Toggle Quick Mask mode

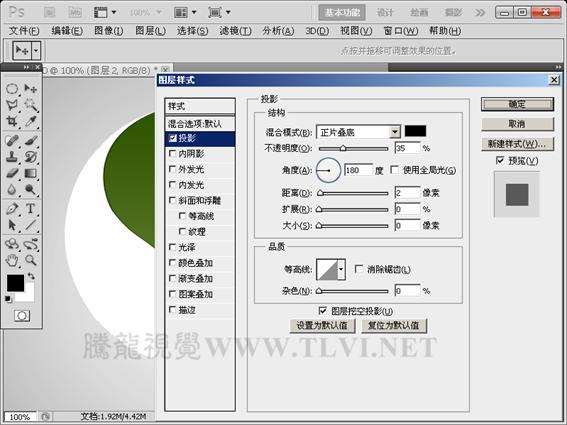click(x=22, y=316)
